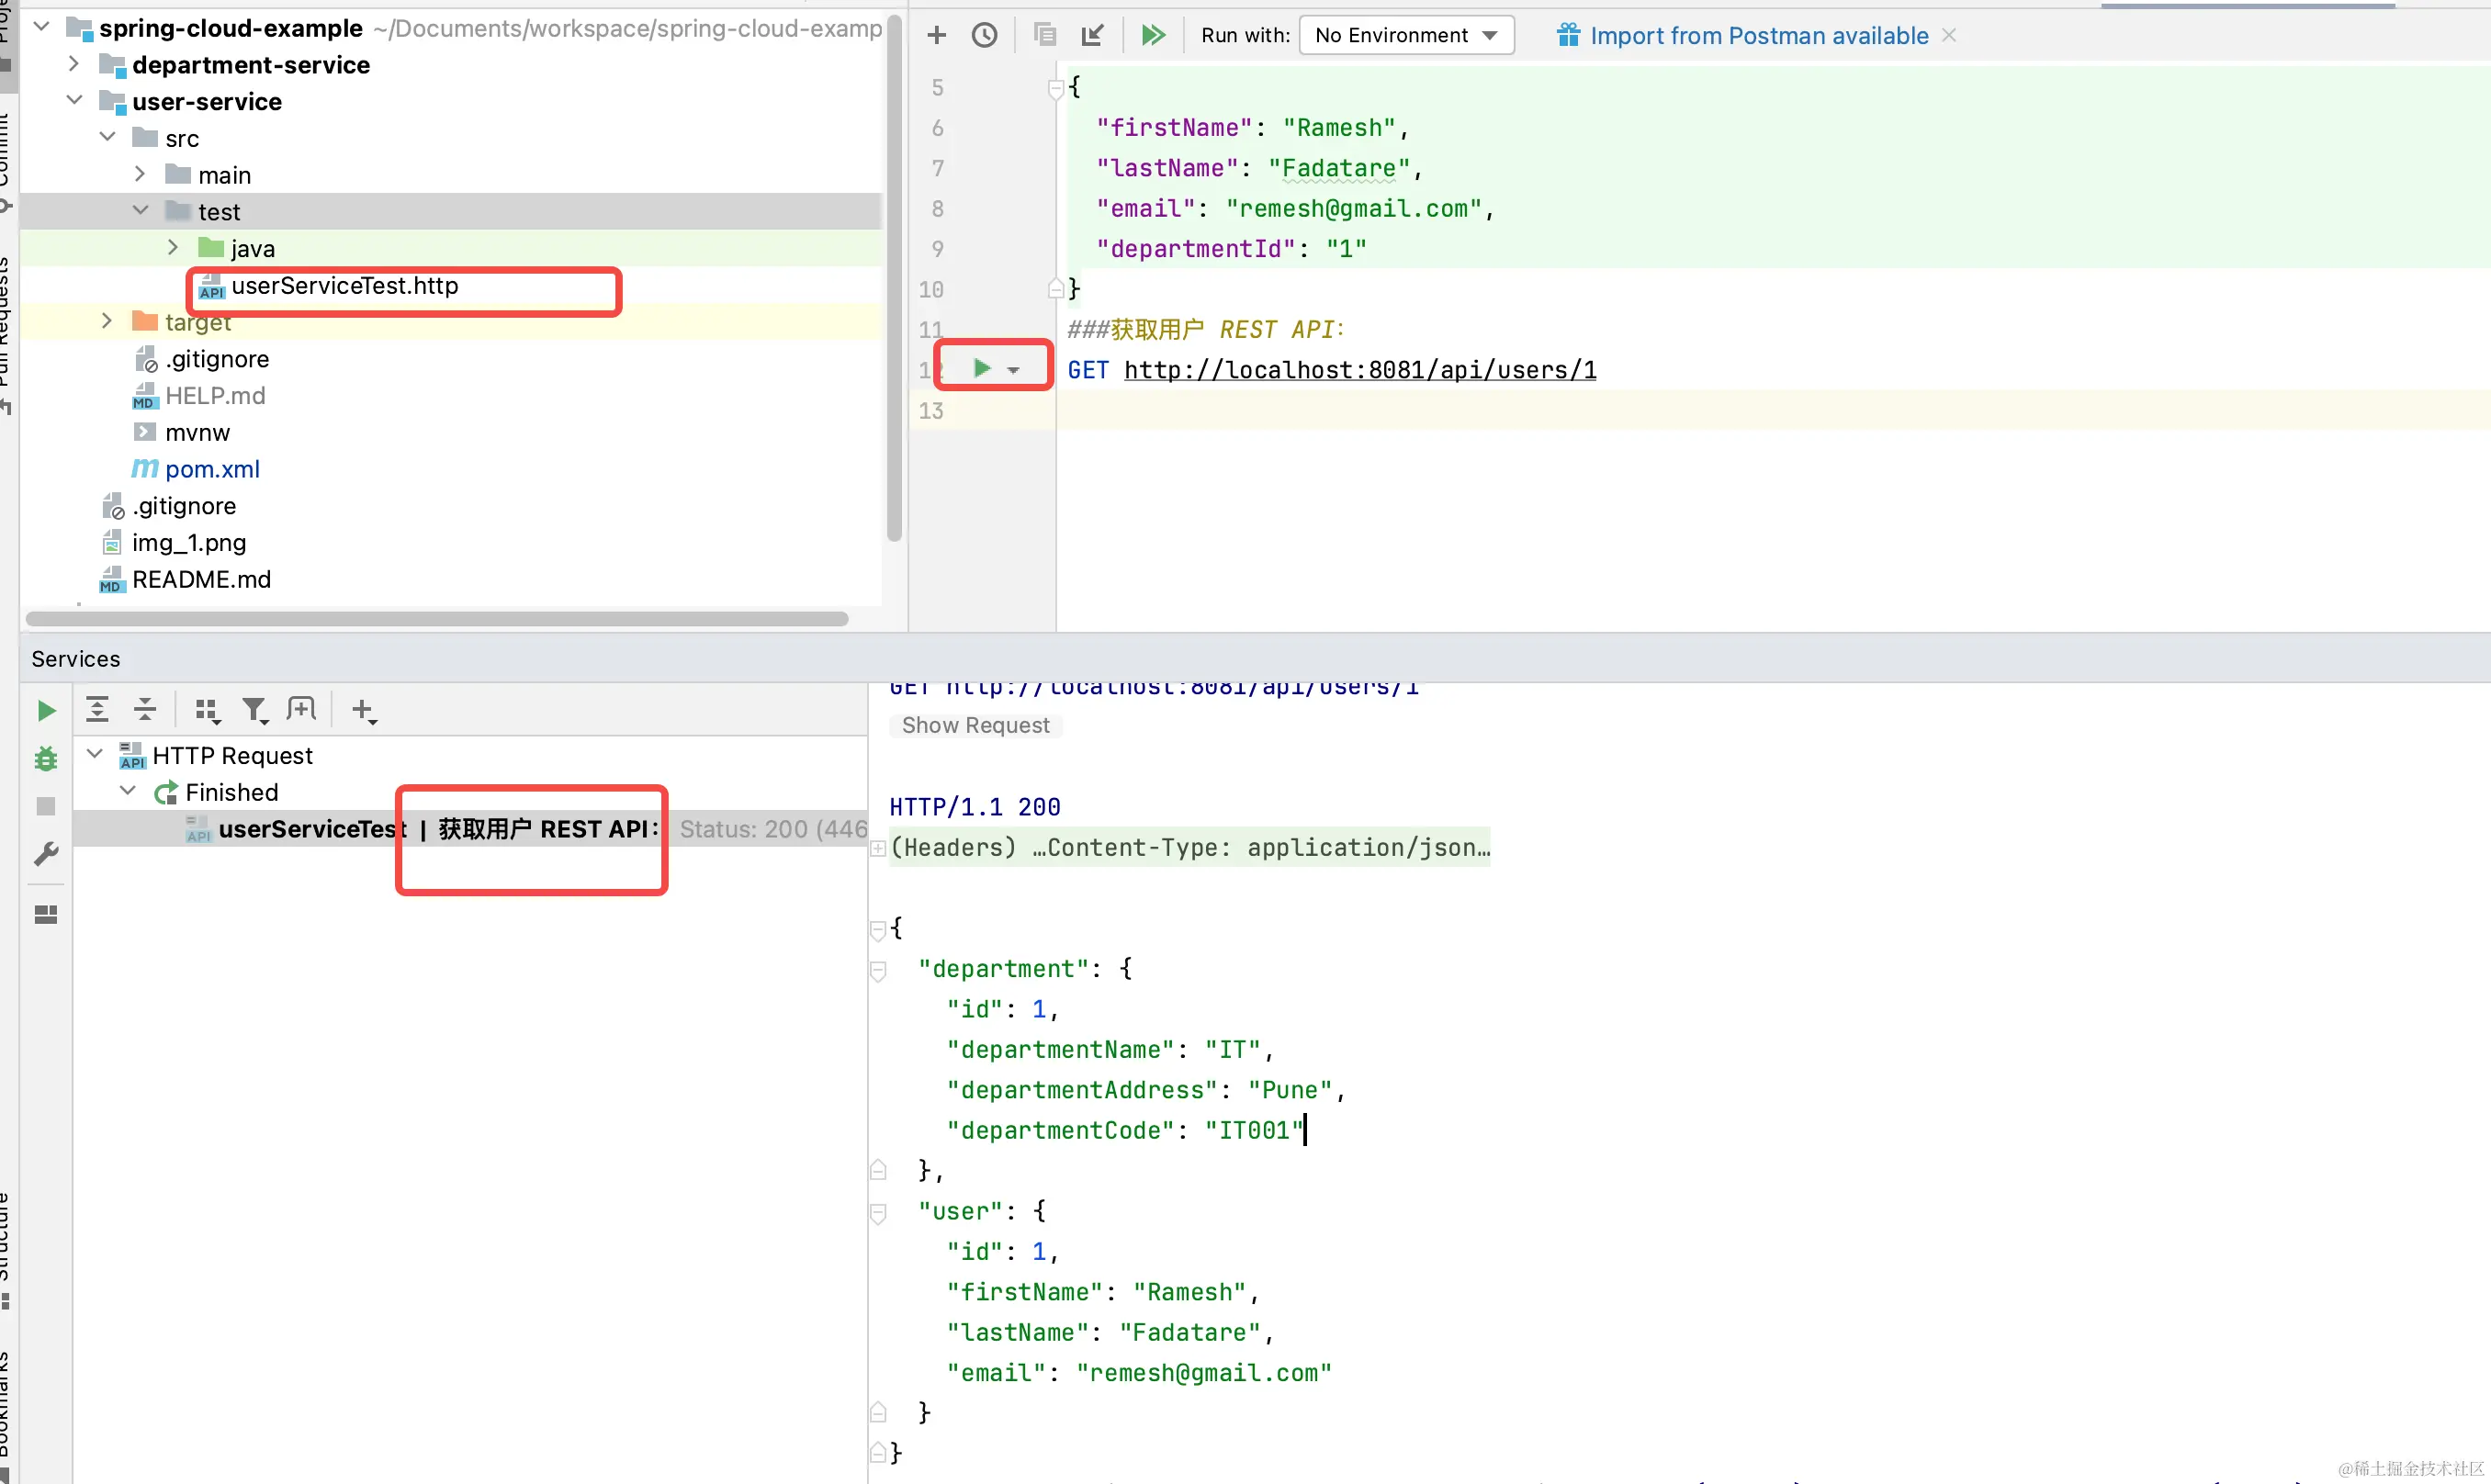Screen dimensions: 2491x1484
Task: Collapse the test folder
Action: click(140, 211)
